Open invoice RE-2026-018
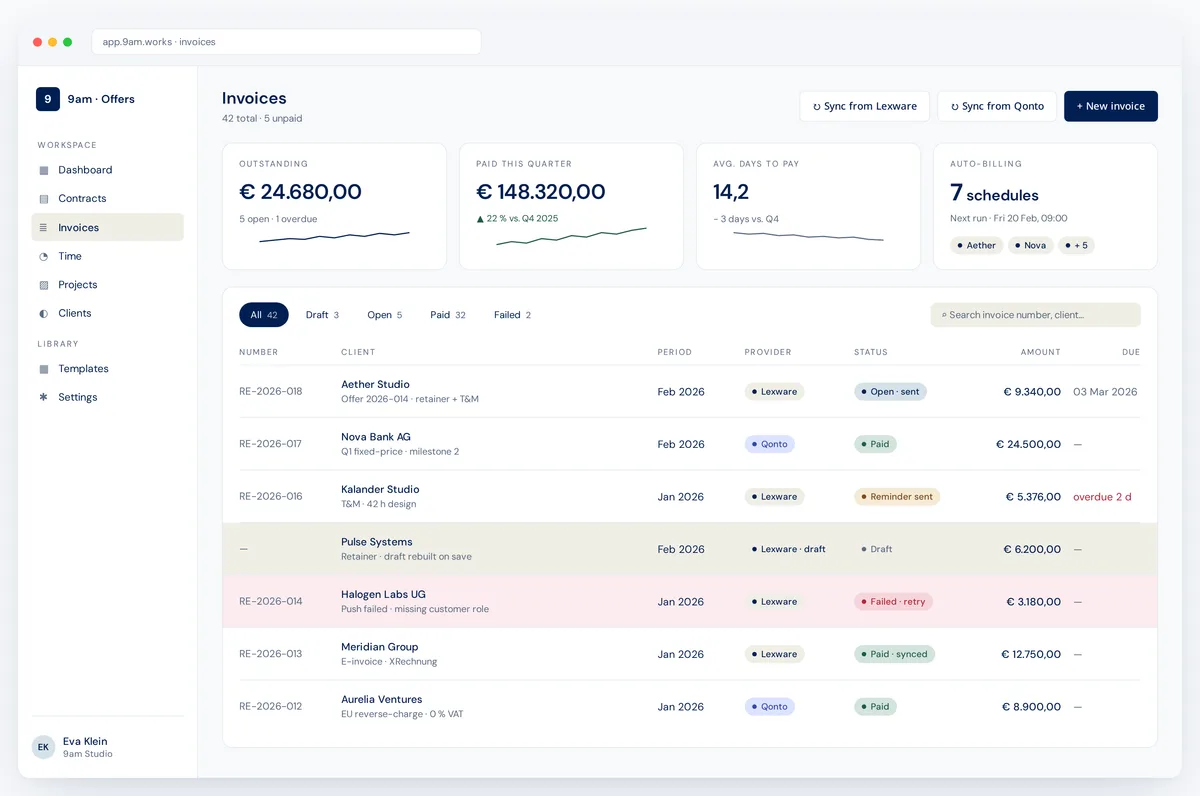The image size is (1200, 796). (271, 392)
